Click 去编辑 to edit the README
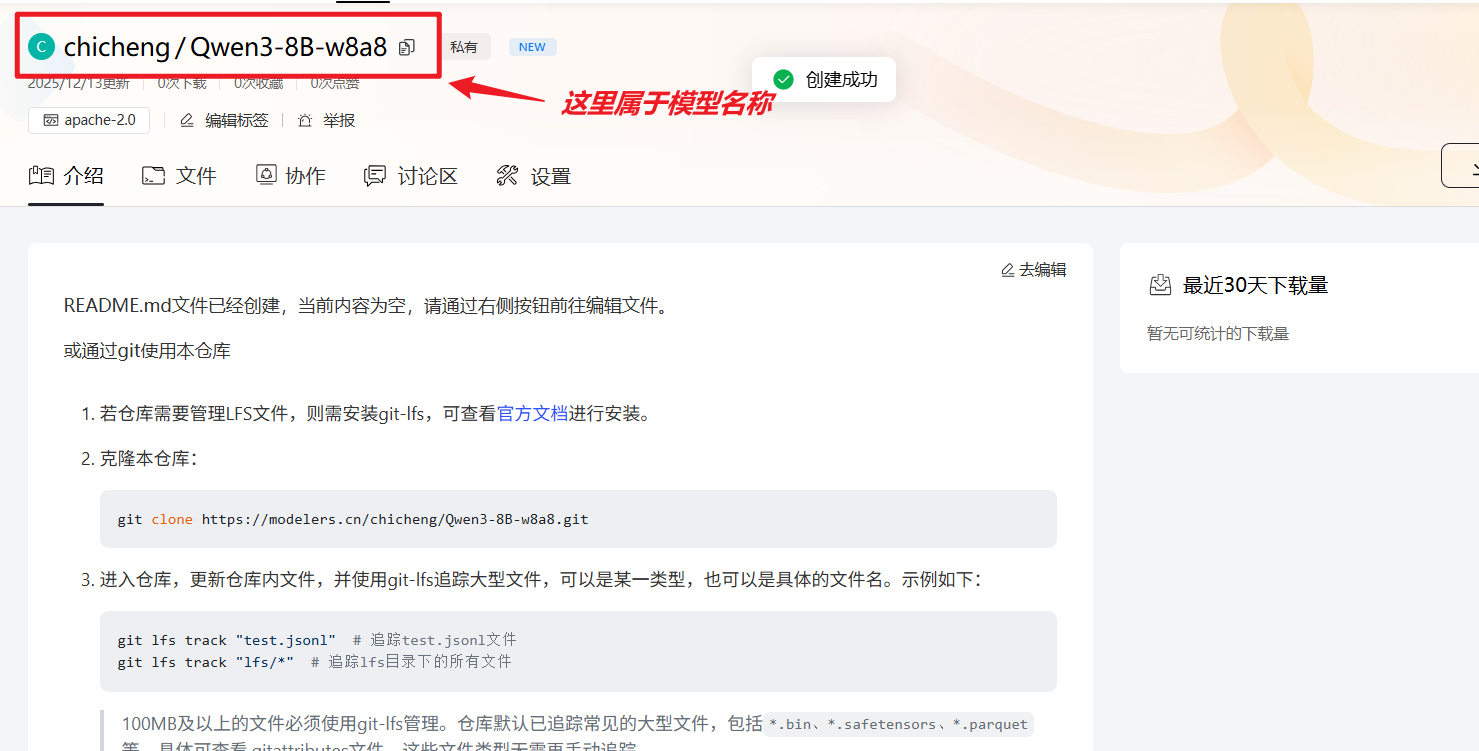 point(1042,268)
